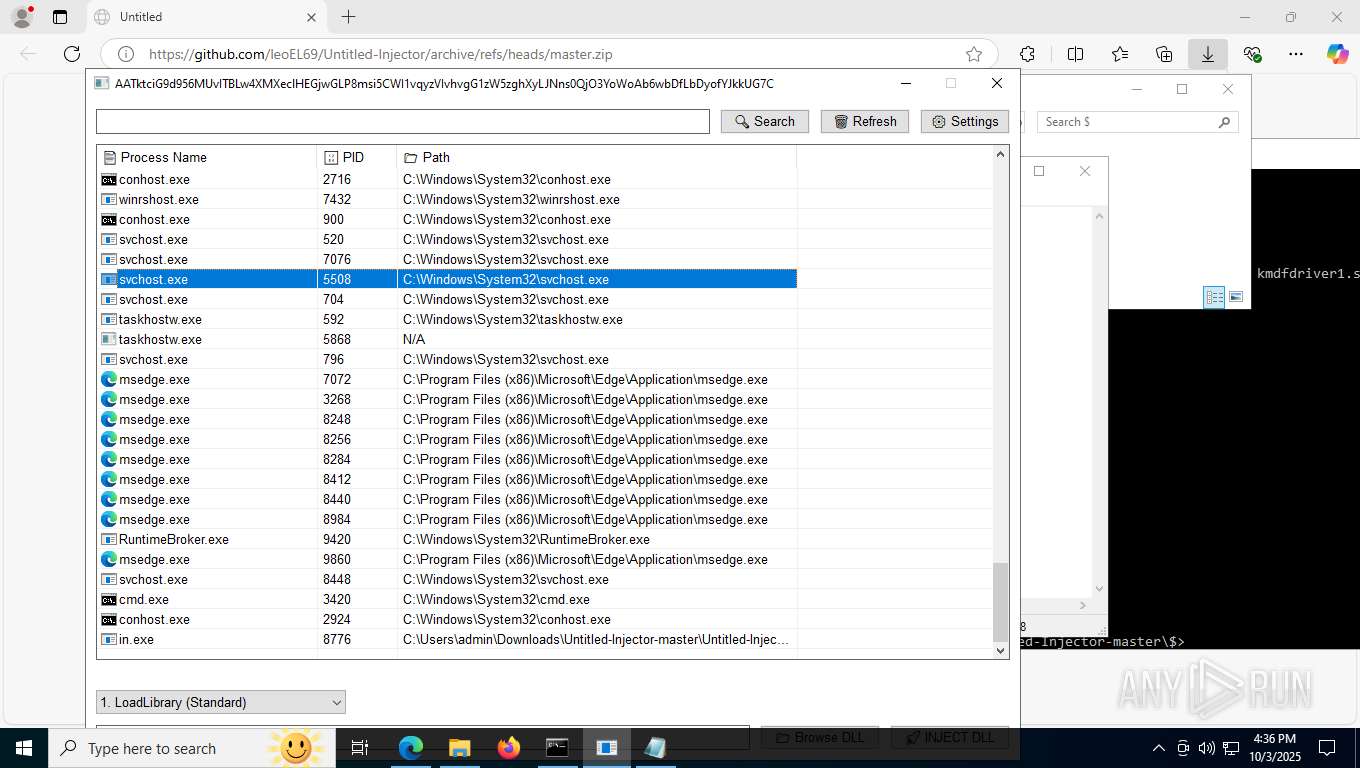Click Edge icon of msedge.exe PID 8440

[x=109, y=499]
